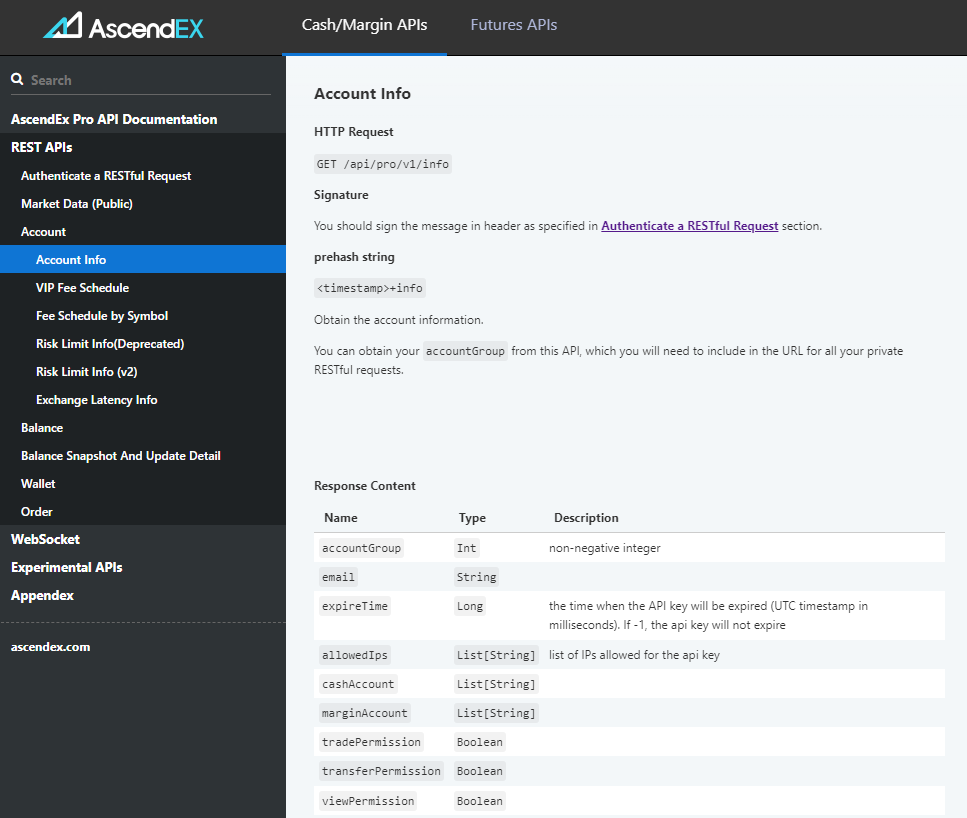Click 'list of IPs allowed' description
The image size is (967, 818).
(x=634, y=655)
